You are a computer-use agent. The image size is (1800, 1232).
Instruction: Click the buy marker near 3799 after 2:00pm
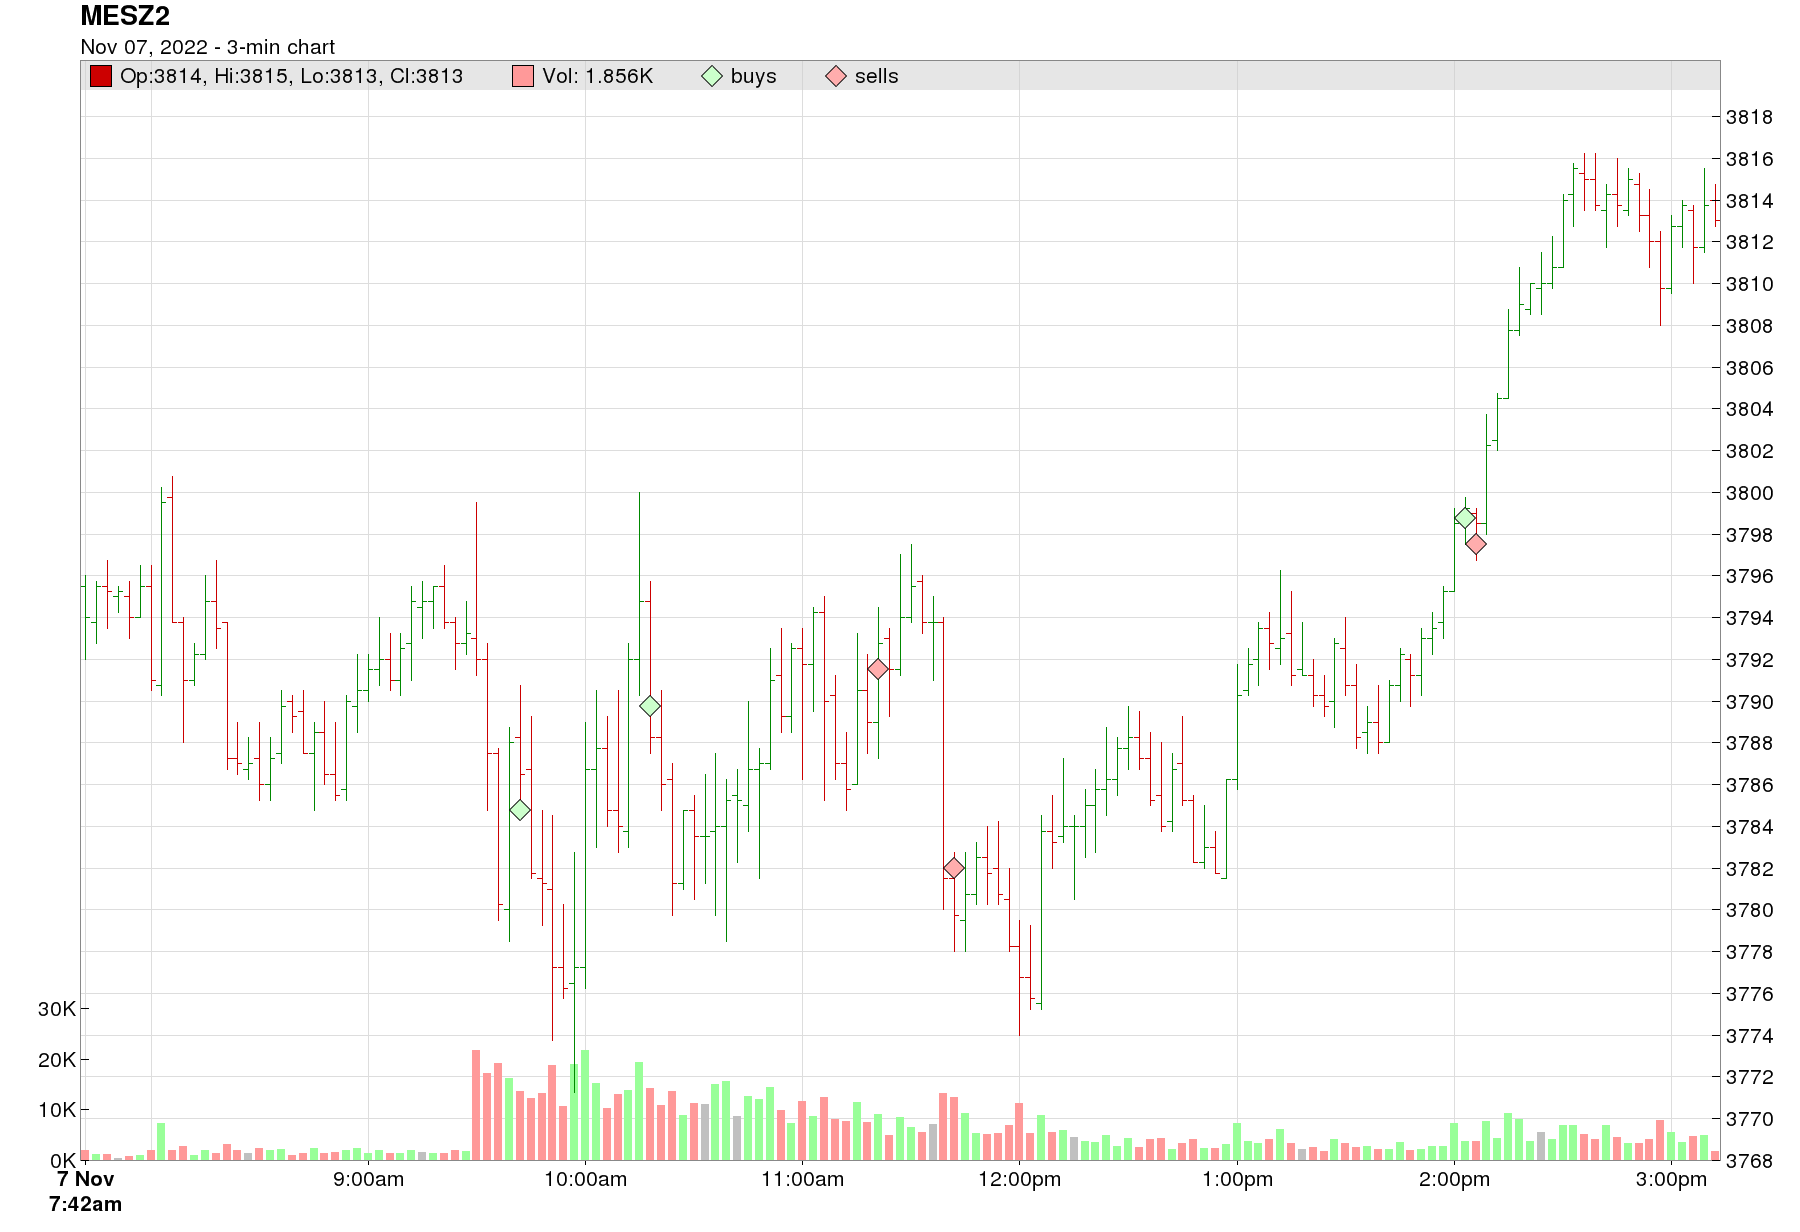pos(1465,518)
